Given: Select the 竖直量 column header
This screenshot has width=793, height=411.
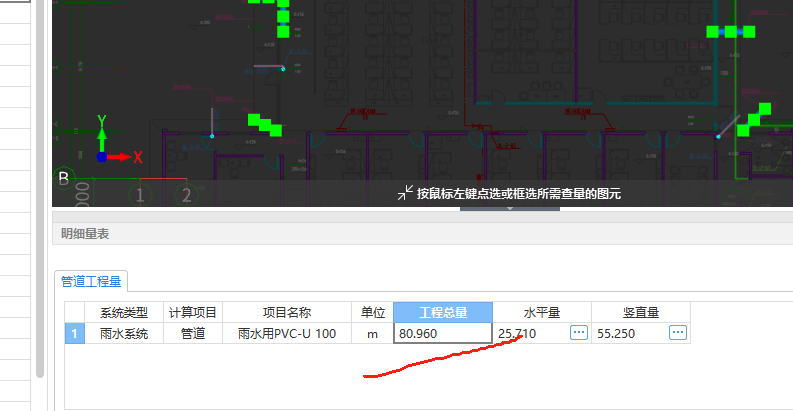Looking at the screenshot, I should point(641,312).
